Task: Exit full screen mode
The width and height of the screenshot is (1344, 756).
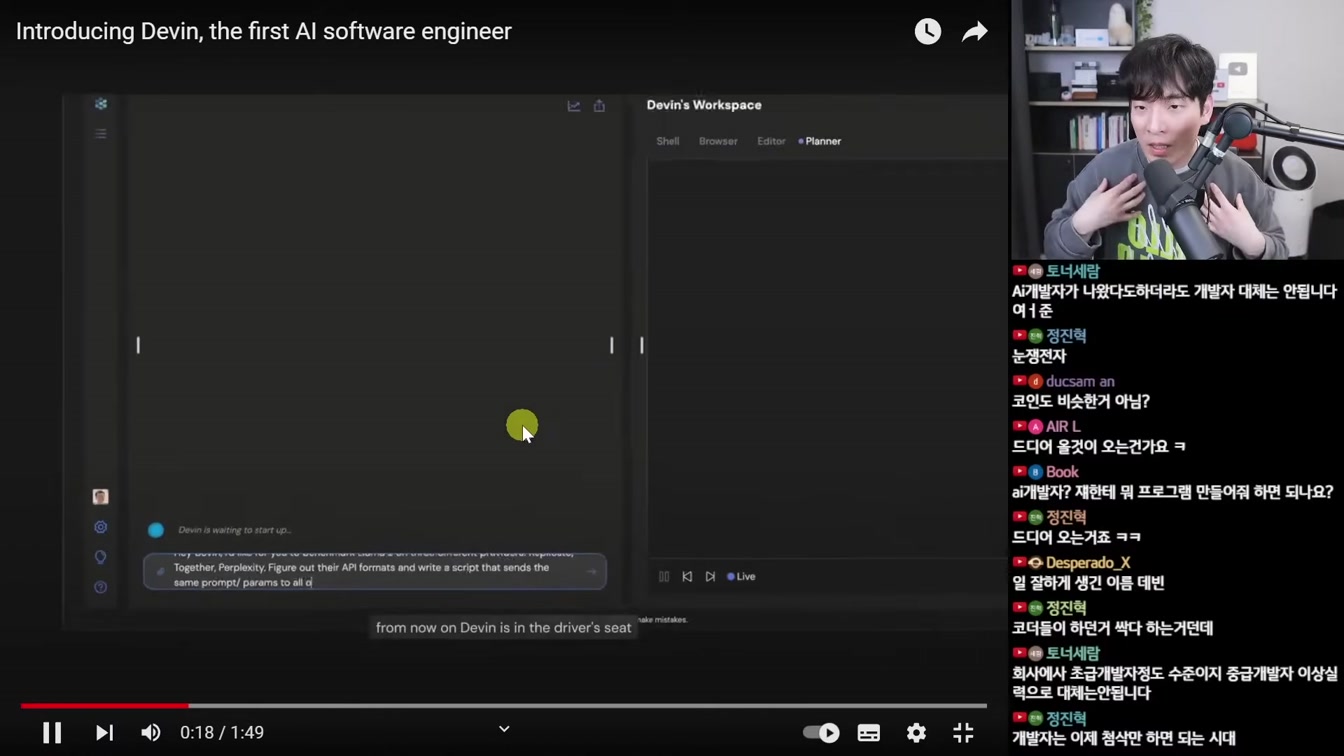Action: coord(963,733)
